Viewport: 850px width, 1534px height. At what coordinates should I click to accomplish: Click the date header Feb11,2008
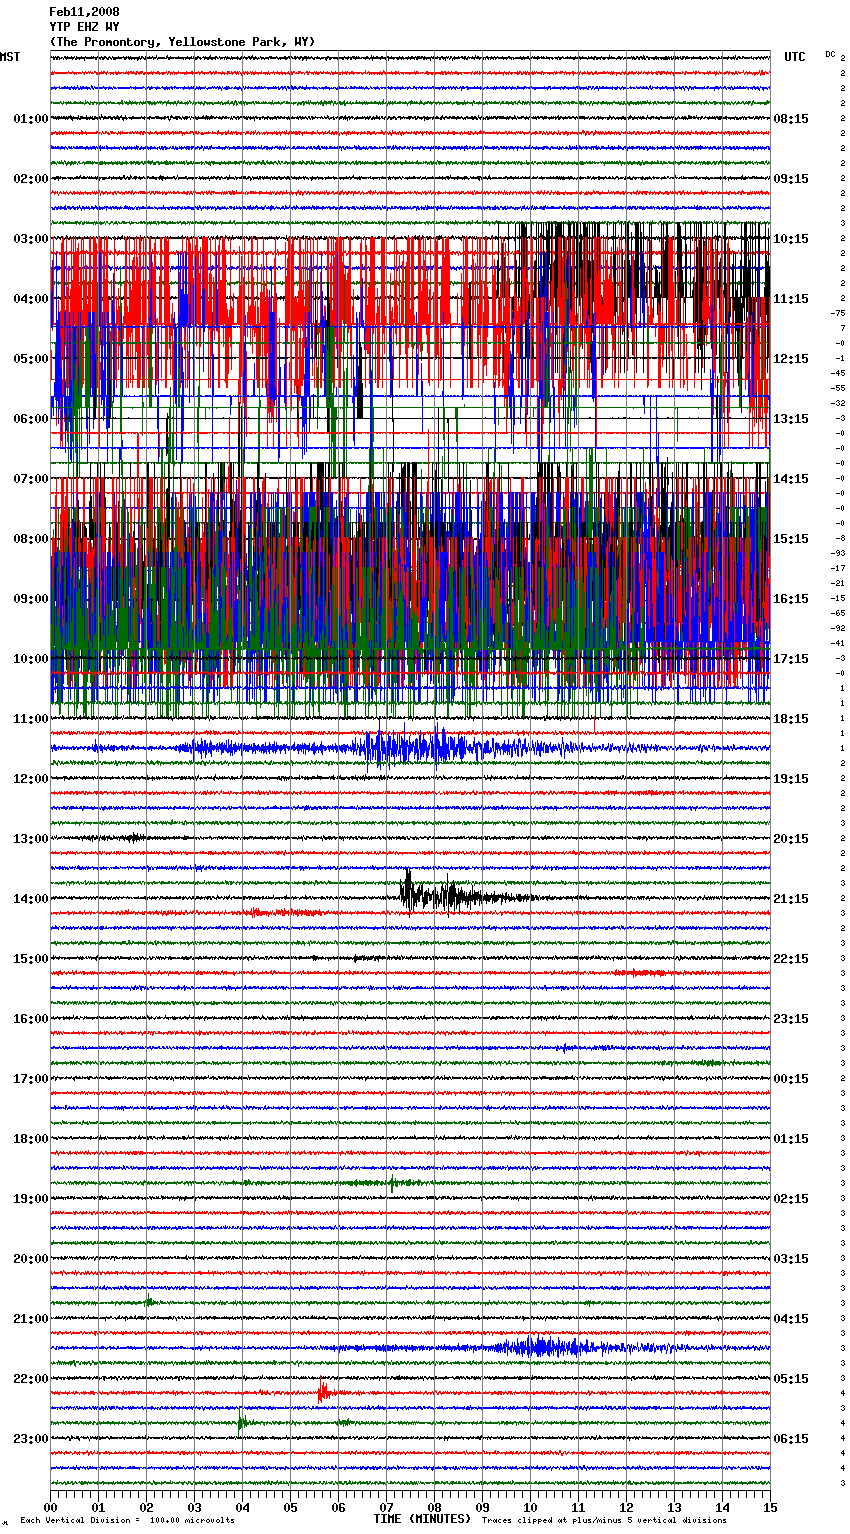85,12
